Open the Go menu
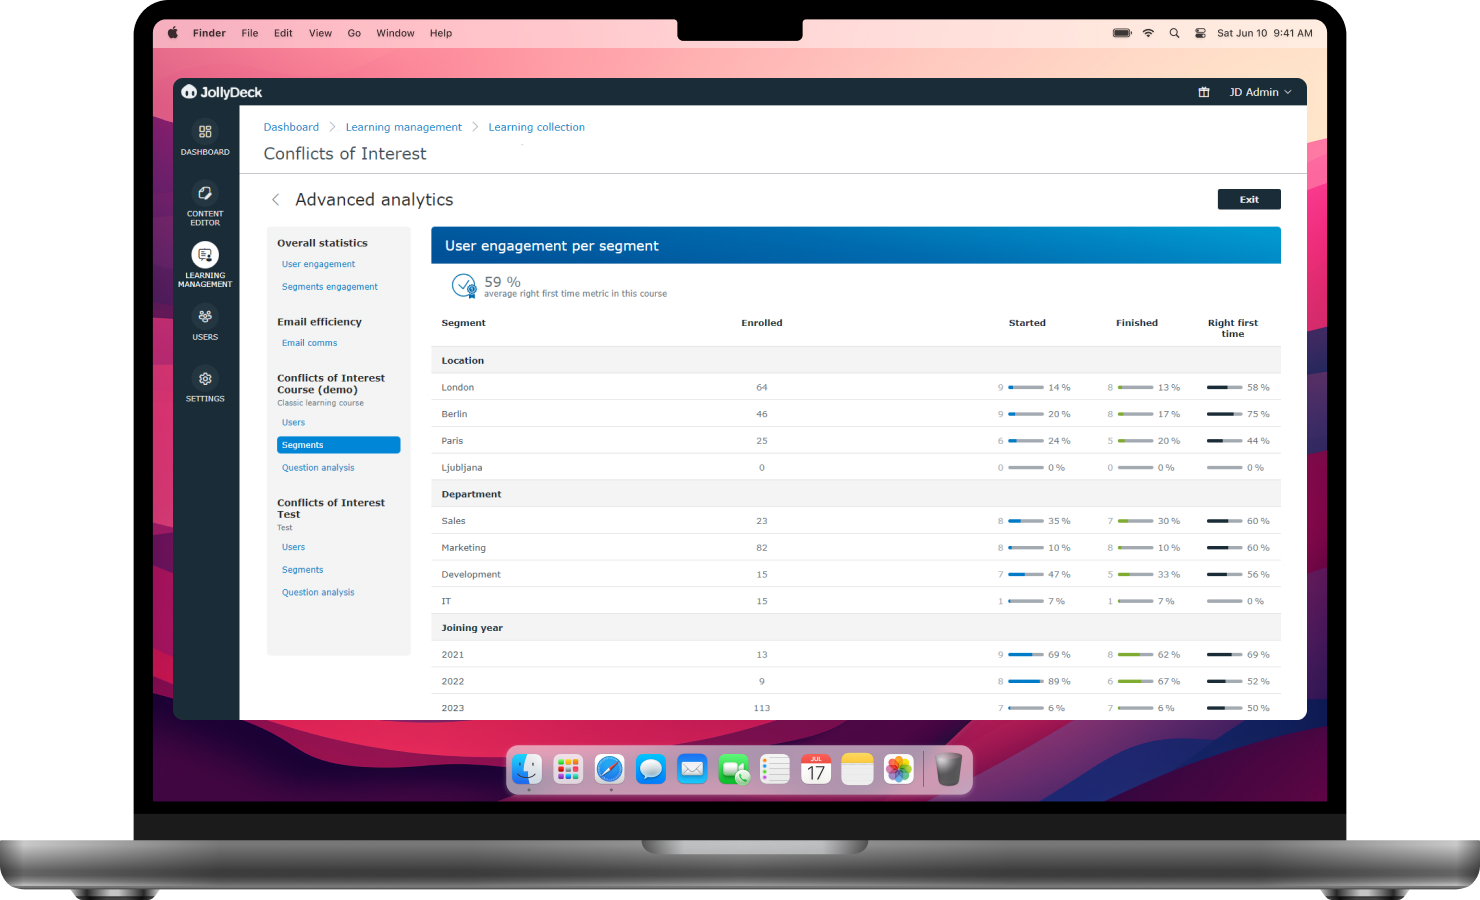Viewport: 1480px width, 900px height. coord(354,33)
